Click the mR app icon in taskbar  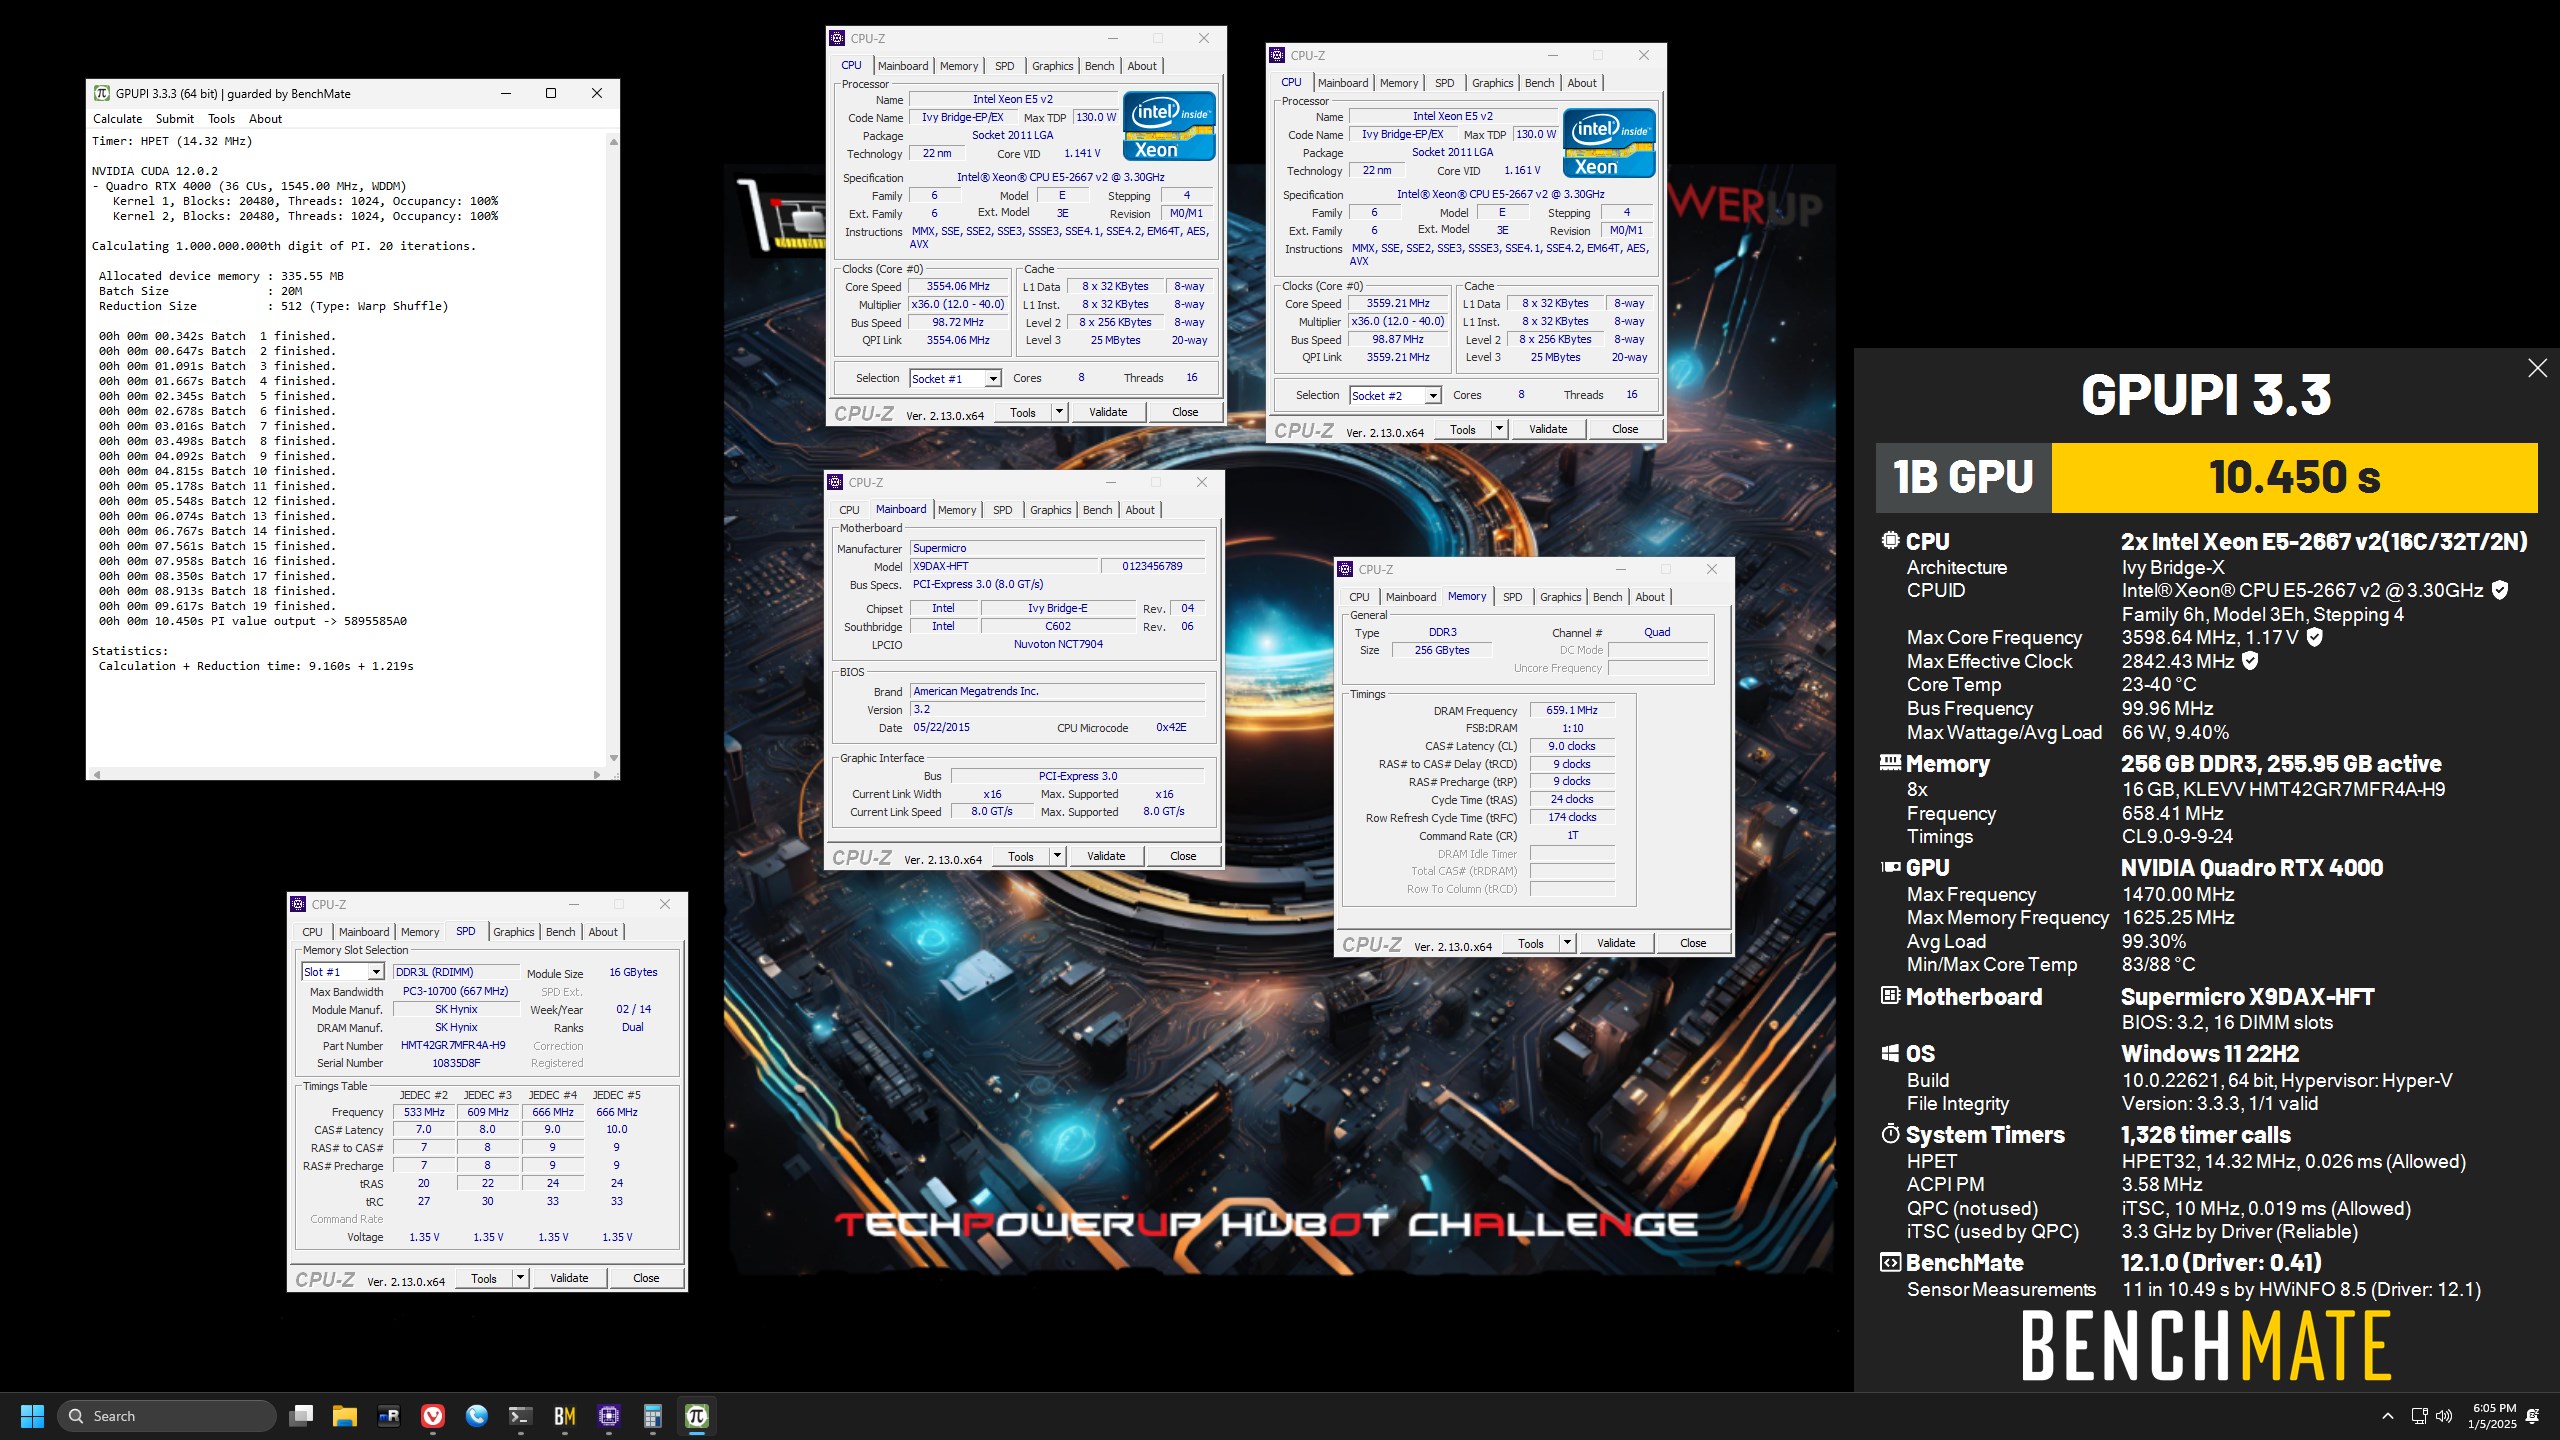tap(389, 1416)
